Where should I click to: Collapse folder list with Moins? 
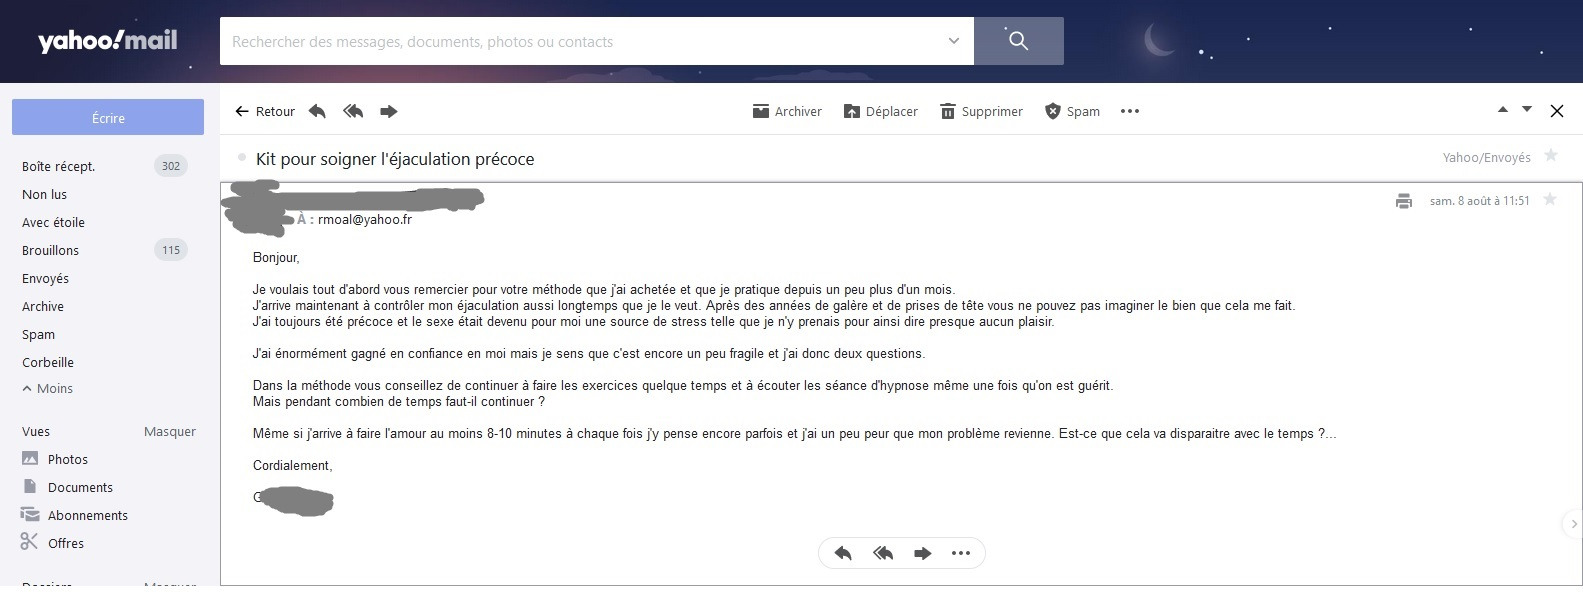(x=48, y=388)
